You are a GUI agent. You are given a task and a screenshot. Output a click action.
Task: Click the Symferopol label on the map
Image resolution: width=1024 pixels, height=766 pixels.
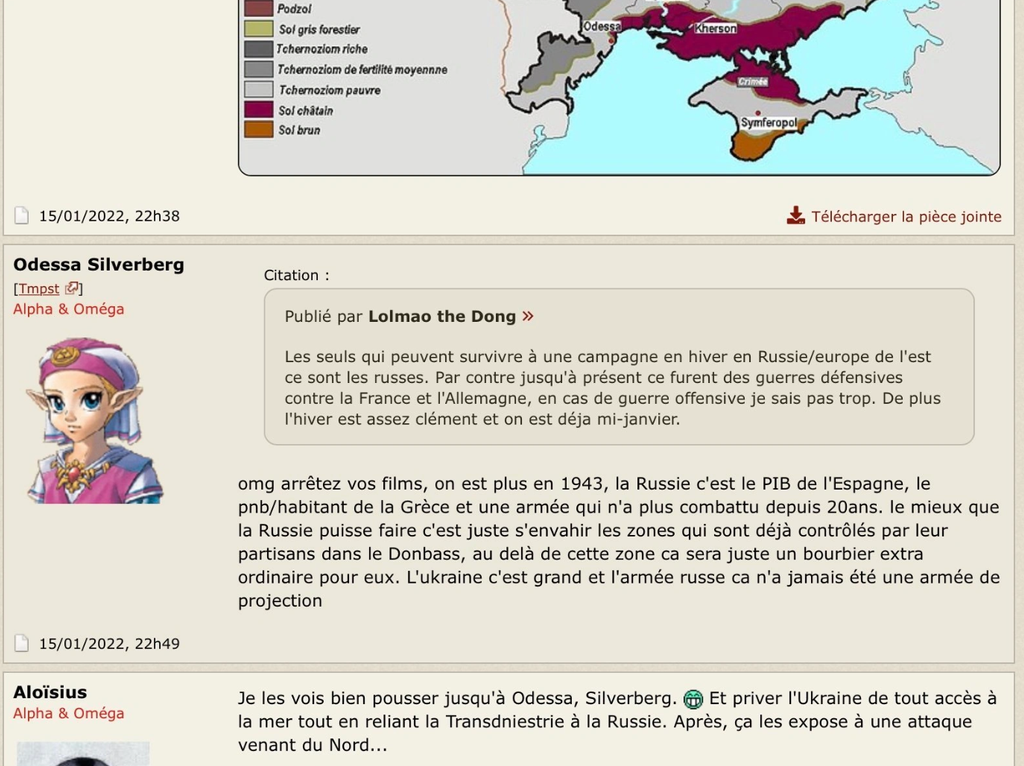coord(769,123)
